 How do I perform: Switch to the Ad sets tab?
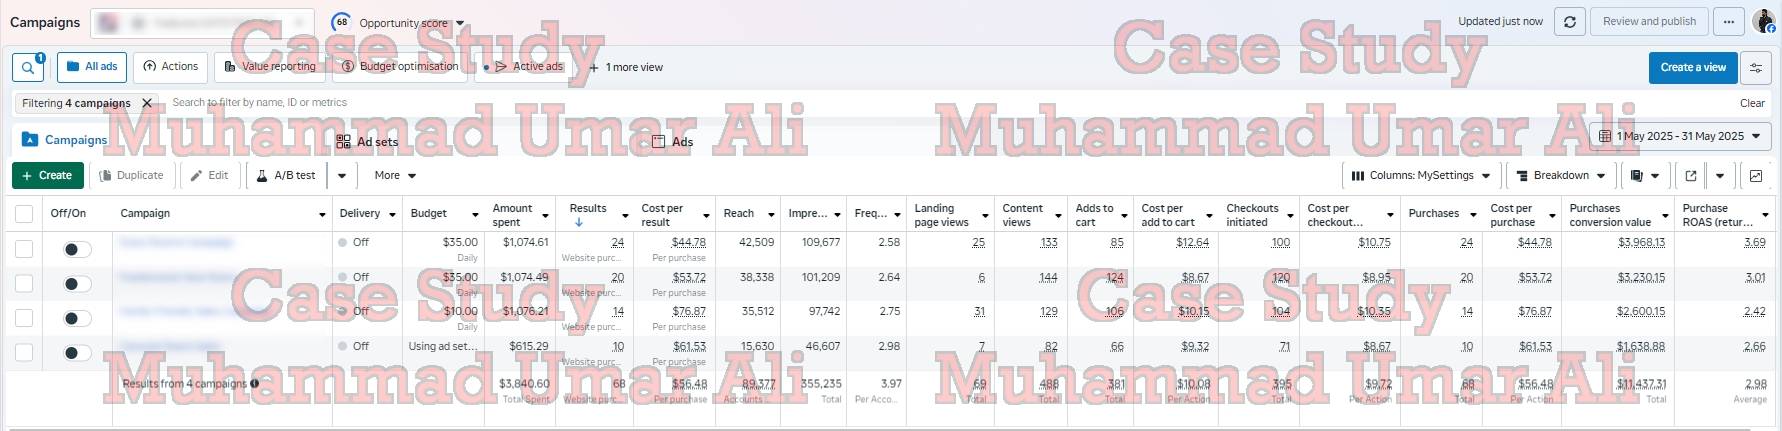coord(368,142)
